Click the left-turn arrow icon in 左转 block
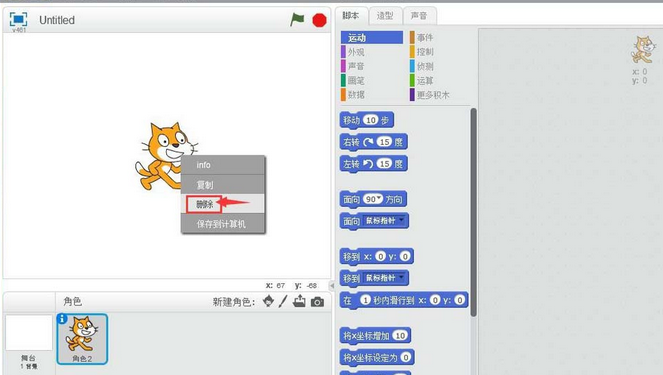The width and height of the screenshot is (663, 375). pyautogui.click(x=368, y=164)
